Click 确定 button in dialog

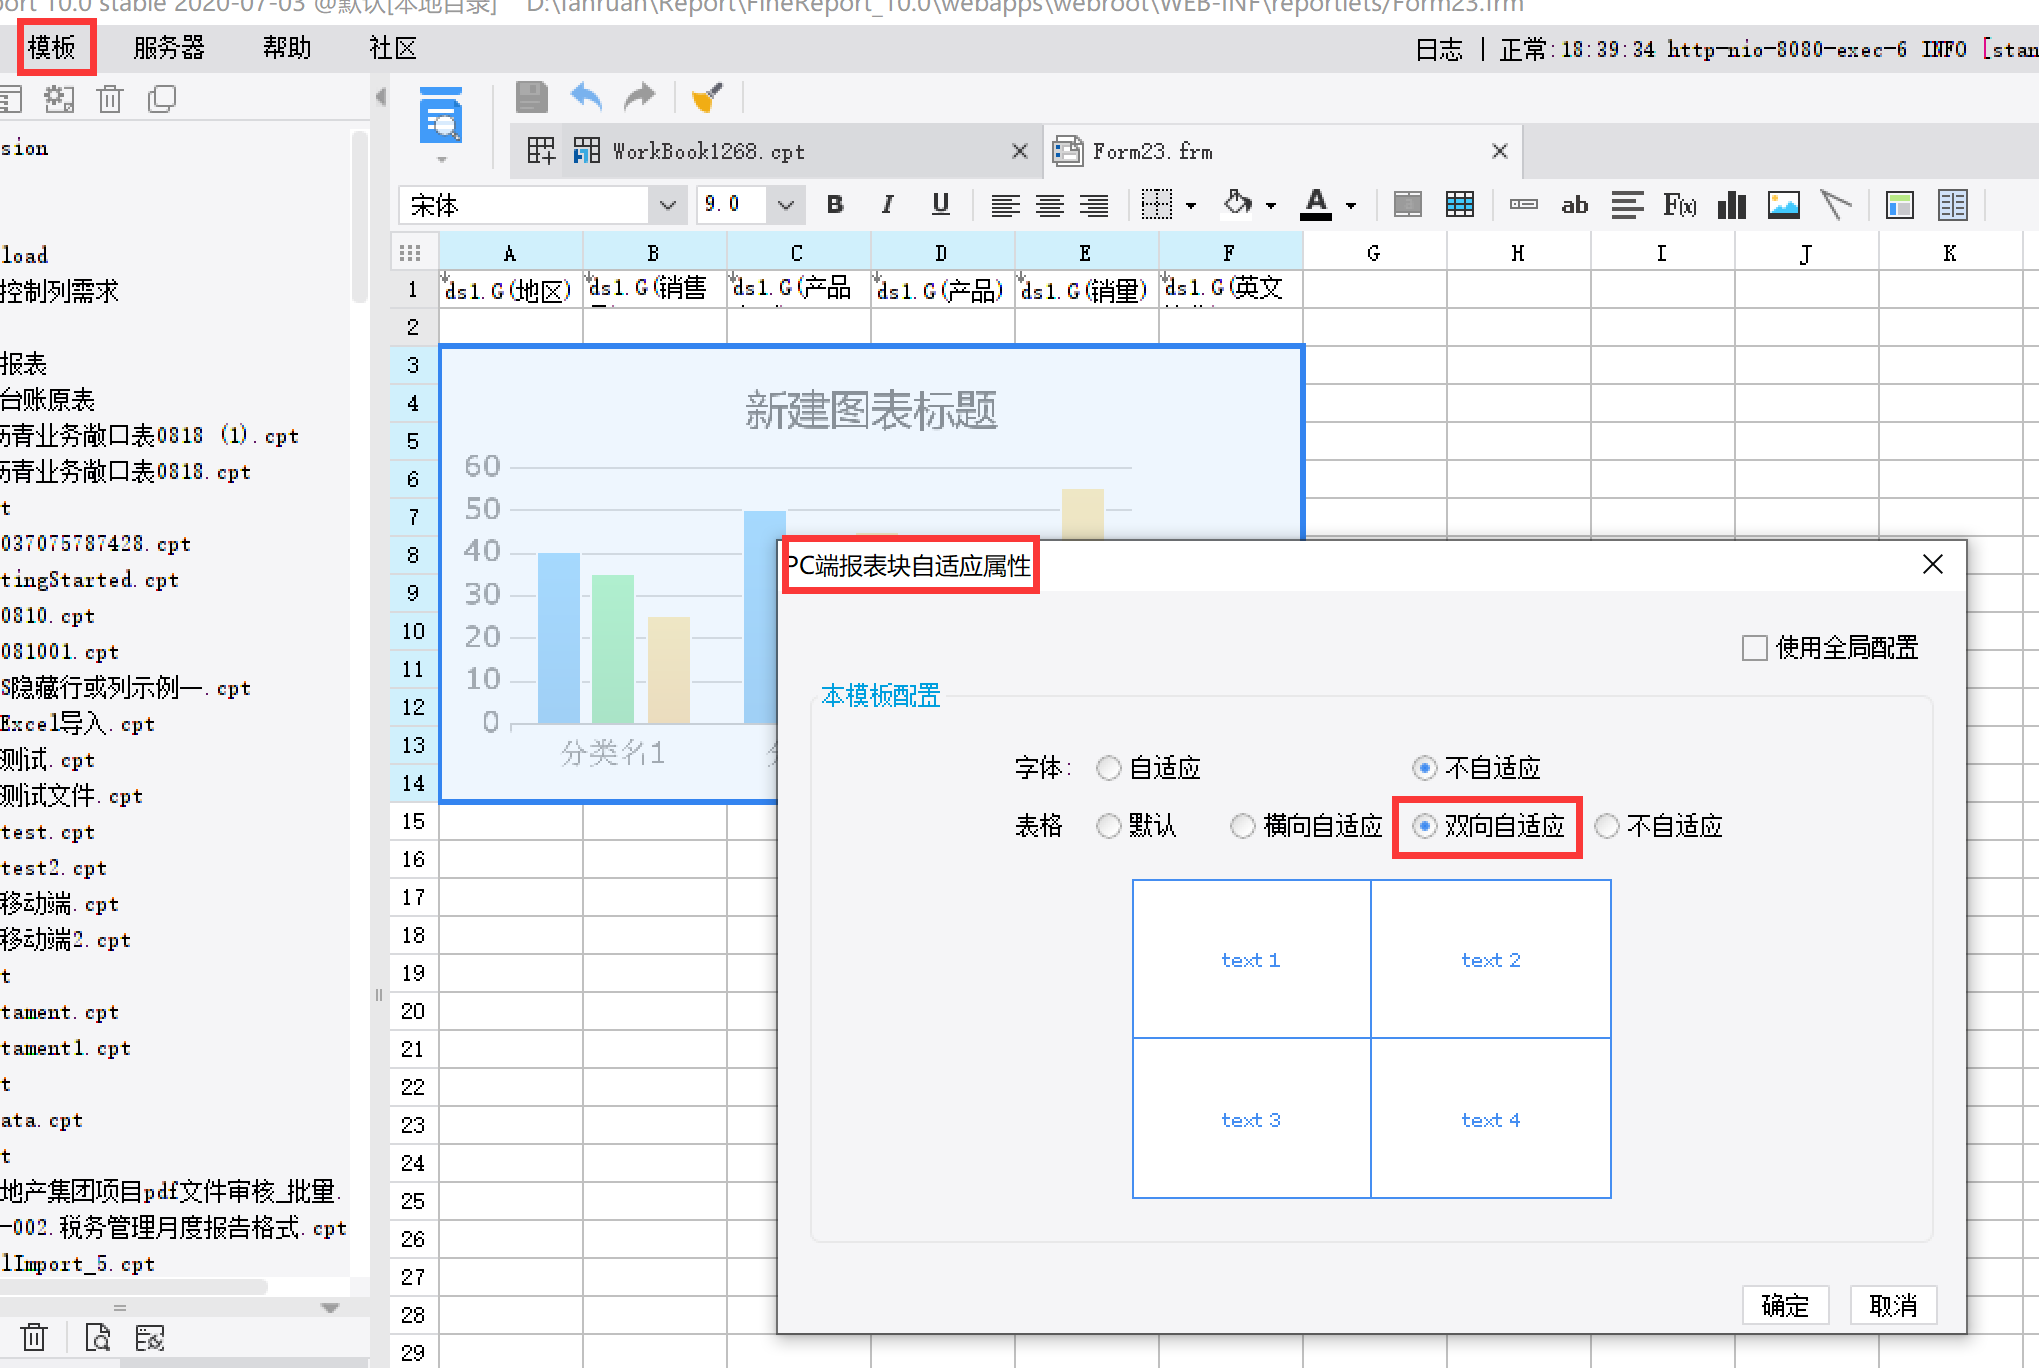coord(1785,1305)
